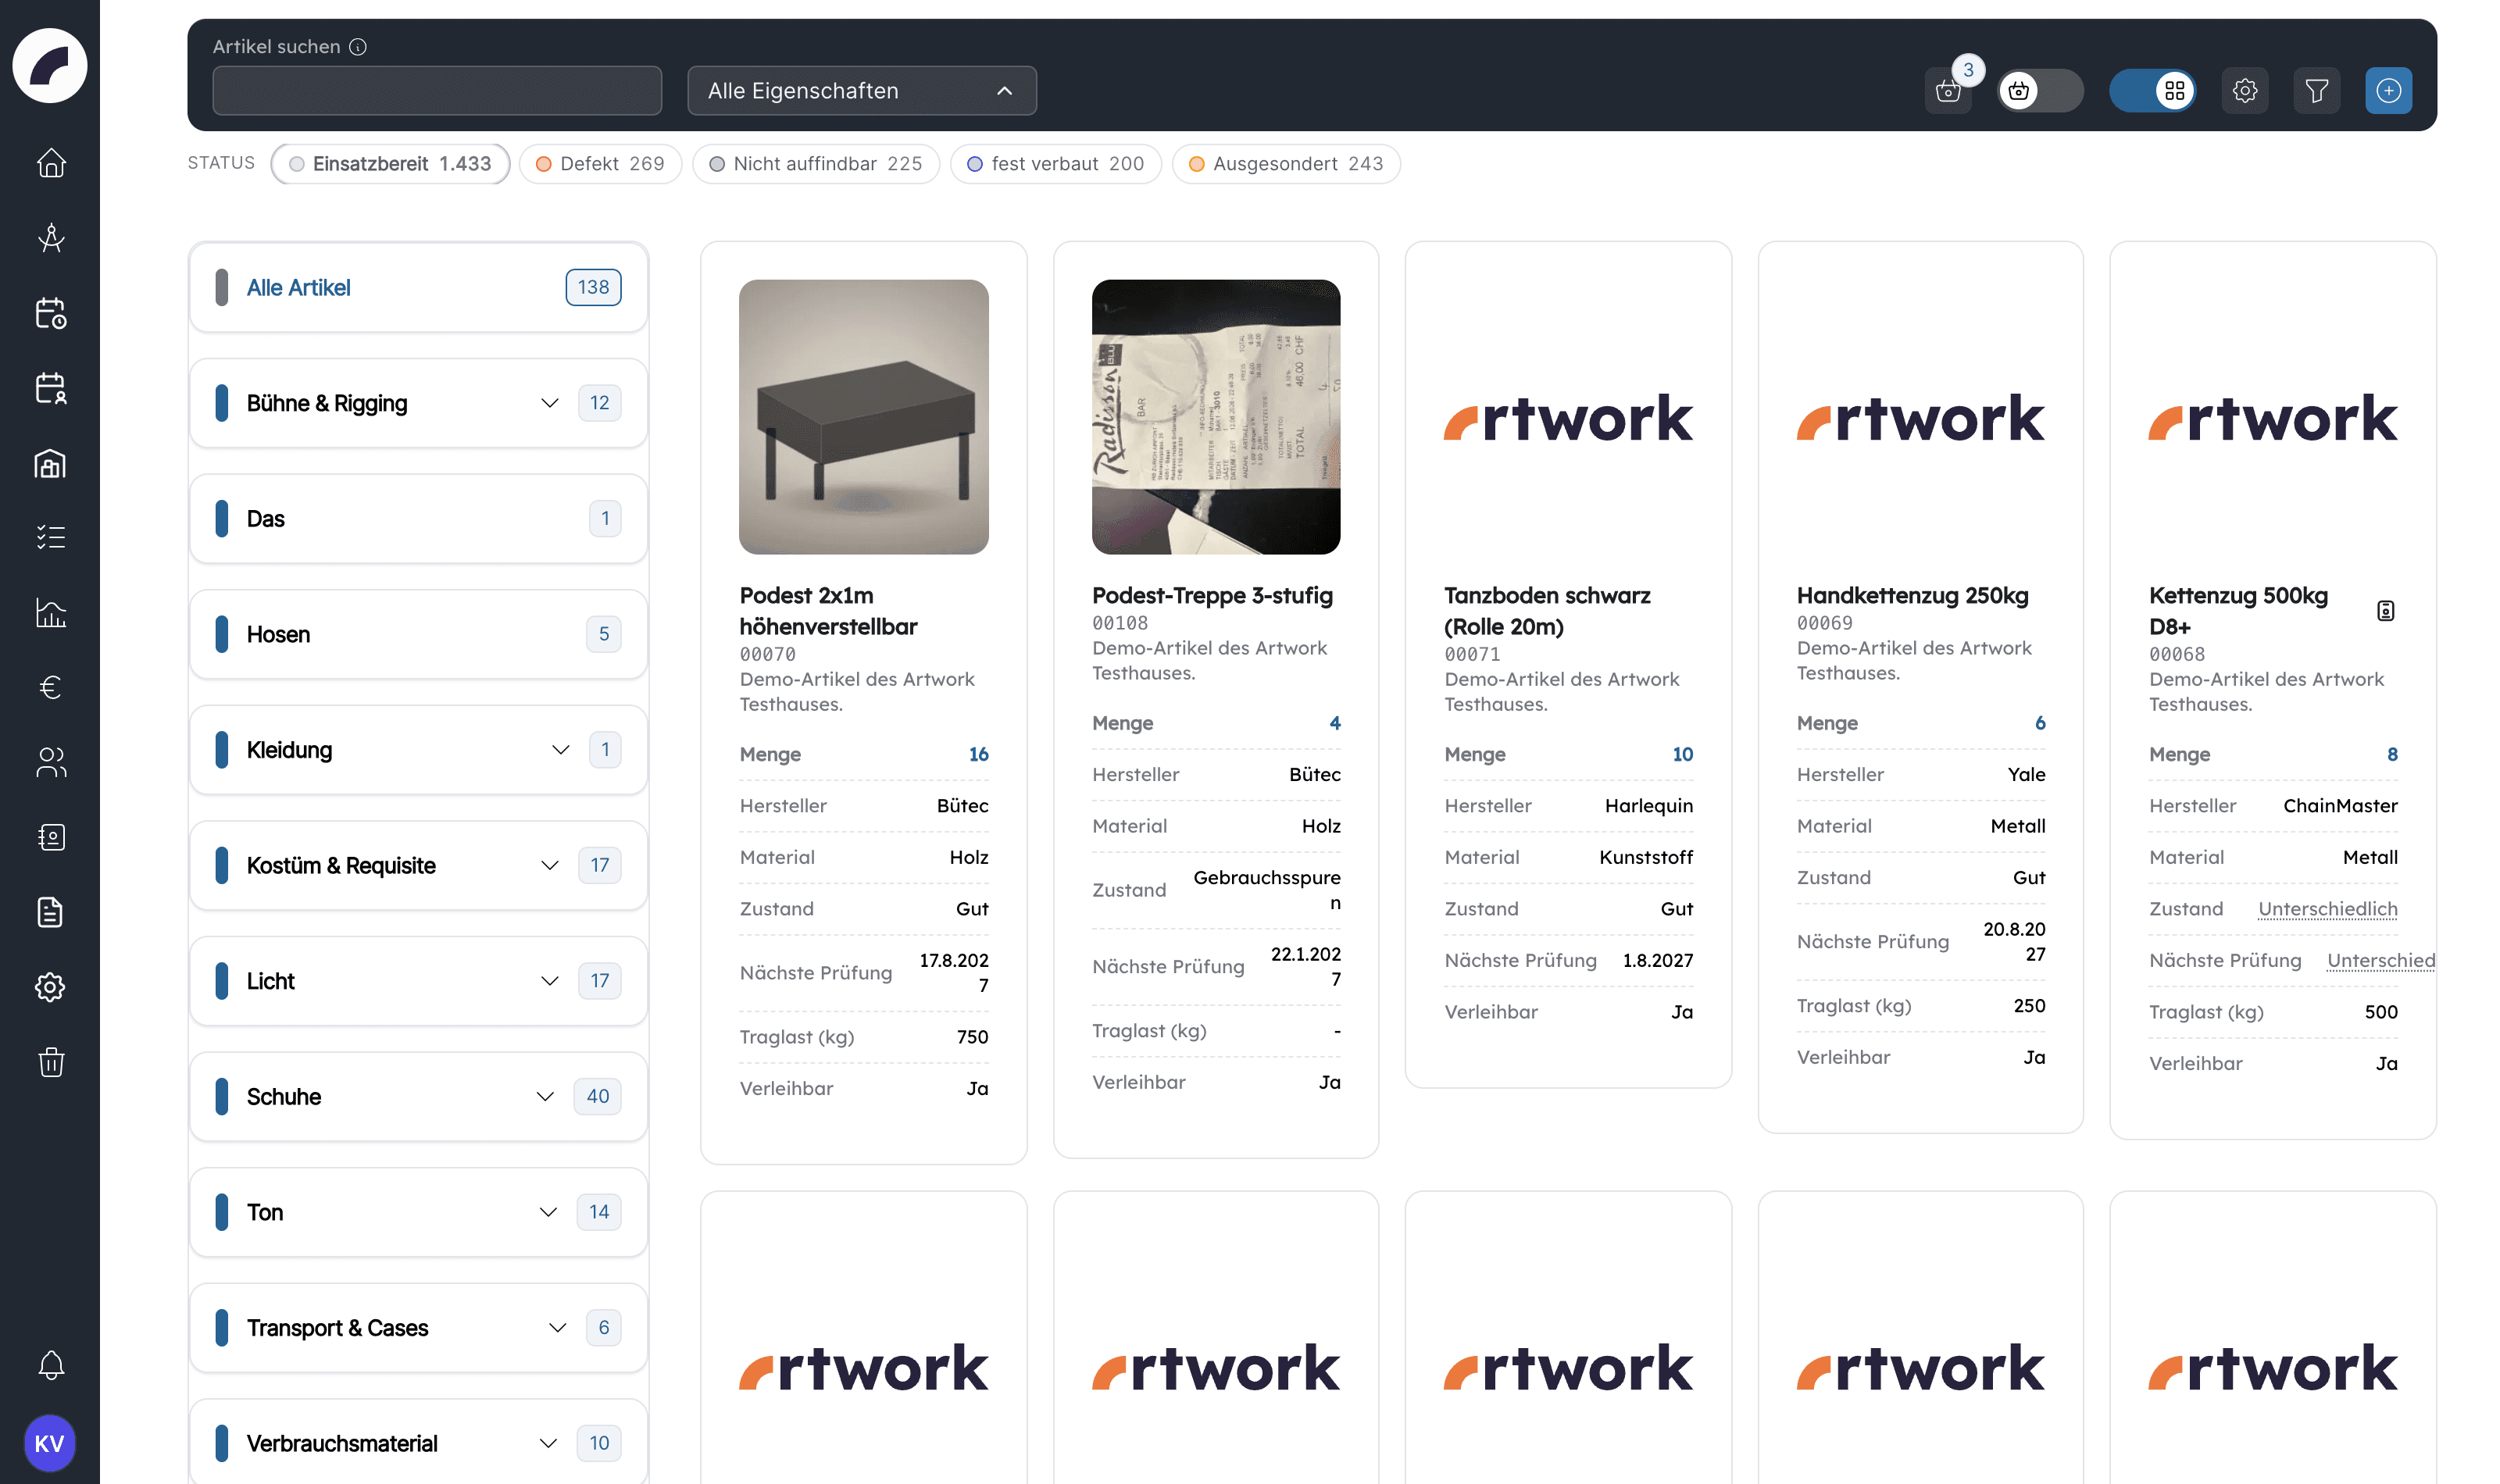Viewport: 2500px width, 1484px height.
Task: Select the Defekt status filter
Action: point(600,164)
